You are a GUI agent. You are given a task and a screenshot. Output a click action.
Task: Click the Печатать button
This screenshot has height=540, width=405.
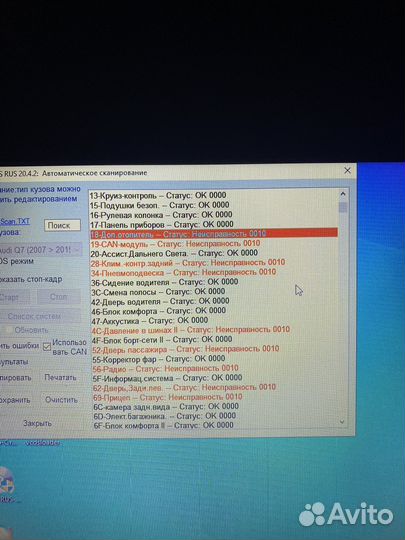coord(60,377)
